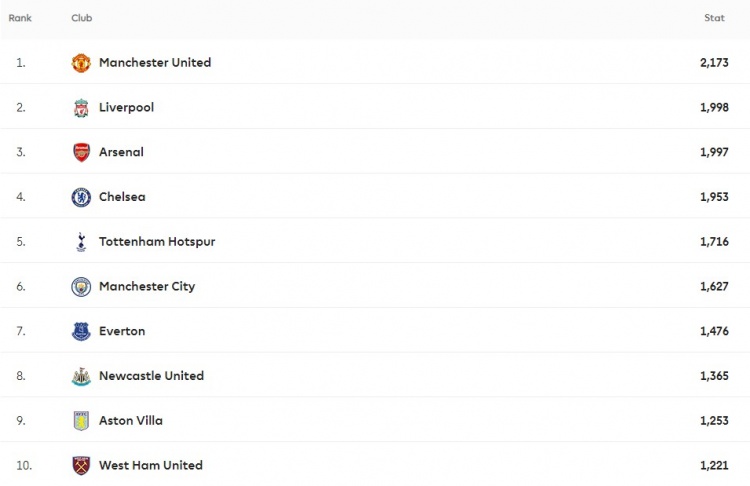Screen dimensions: 750x486
Task: Select West Ham United's 1,221 stat value
Action: coord(716,466)
